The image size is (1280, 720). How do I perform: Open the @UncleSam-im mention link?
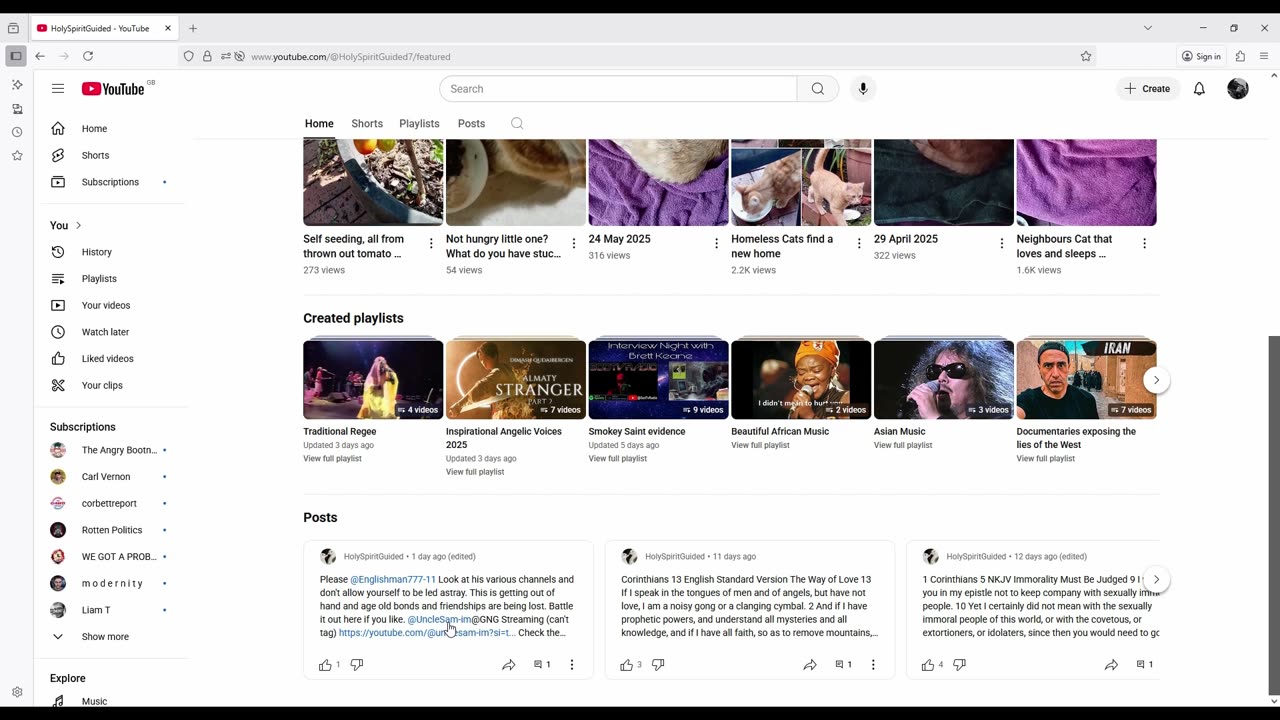[x=439, y=620]
